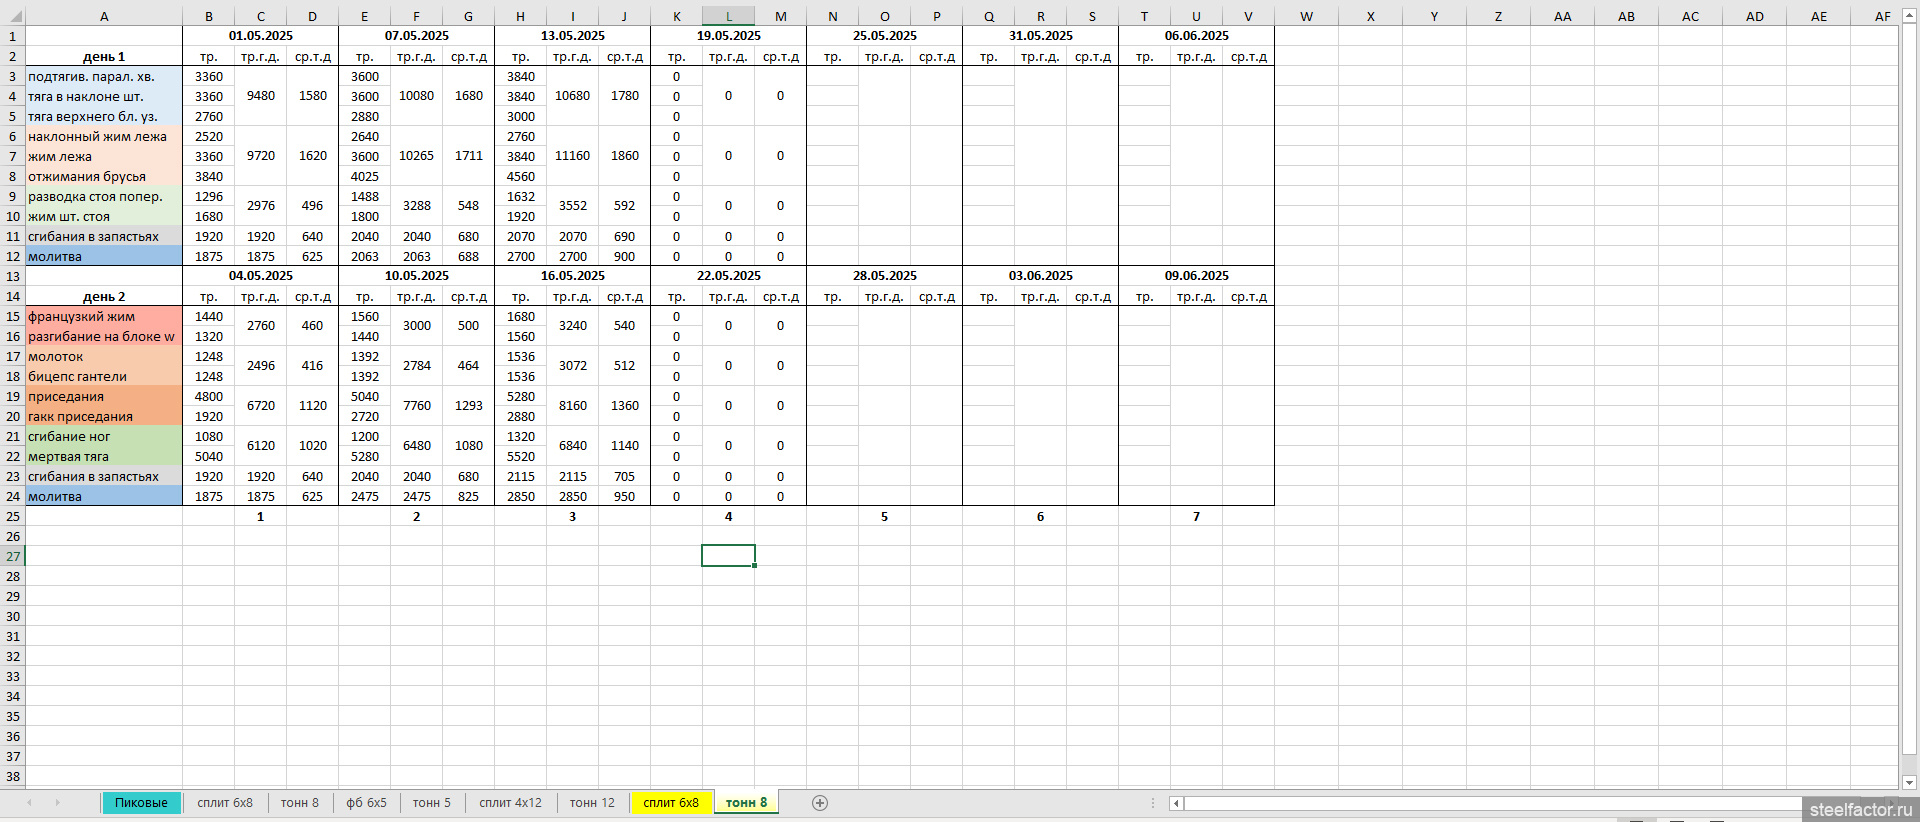Click the sheet tabs scroll-left arrow
The width and height of the screenshot is (1920, 822).
(29, 803)
